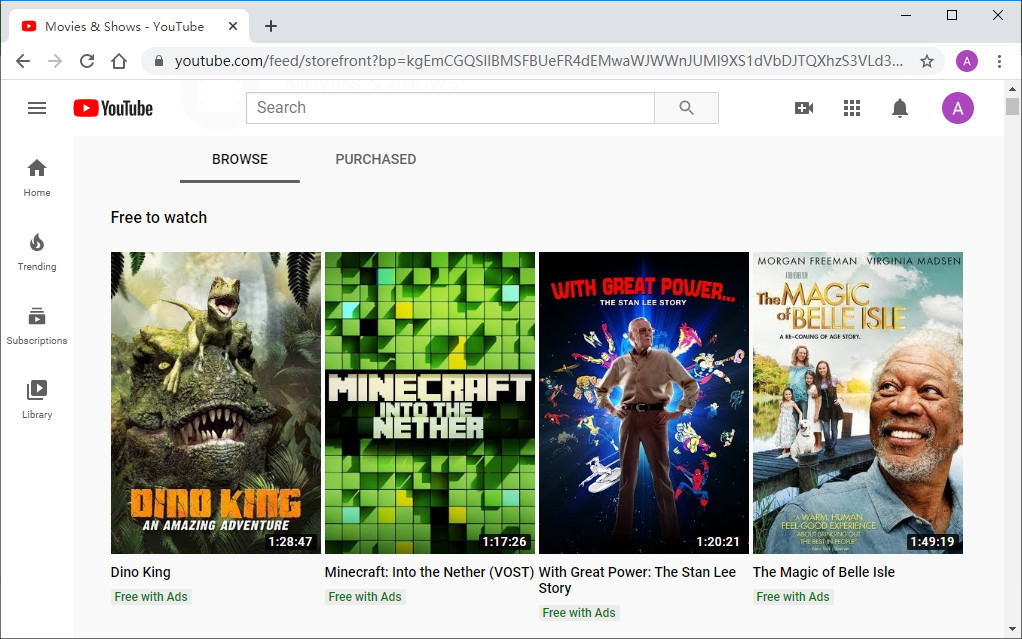Open Subscriptions in the sidebar
Image resolution: width=1022 pixels, height=639 pixels.
[x=37, y=326]
